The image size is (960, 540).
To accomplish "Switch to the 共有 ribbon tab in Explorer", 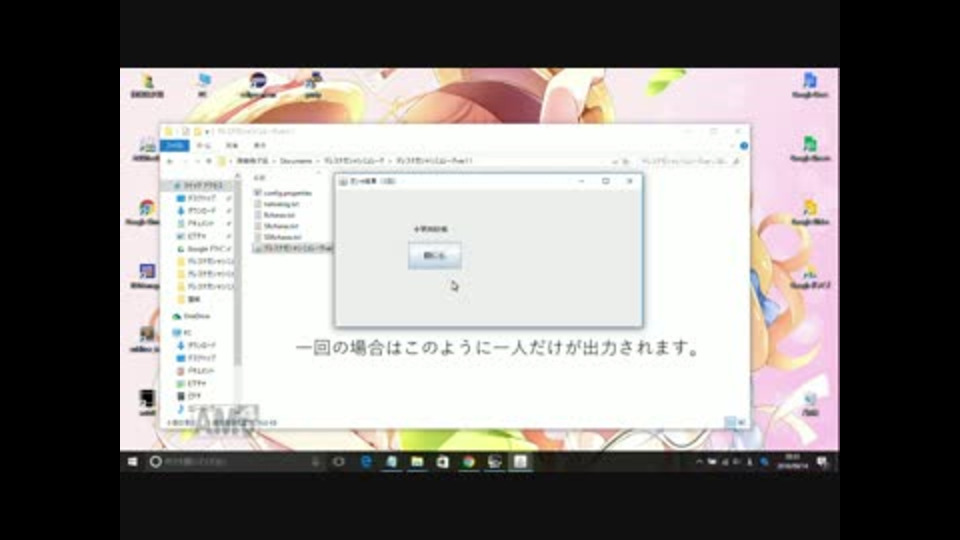I will (x=231, y=146).
